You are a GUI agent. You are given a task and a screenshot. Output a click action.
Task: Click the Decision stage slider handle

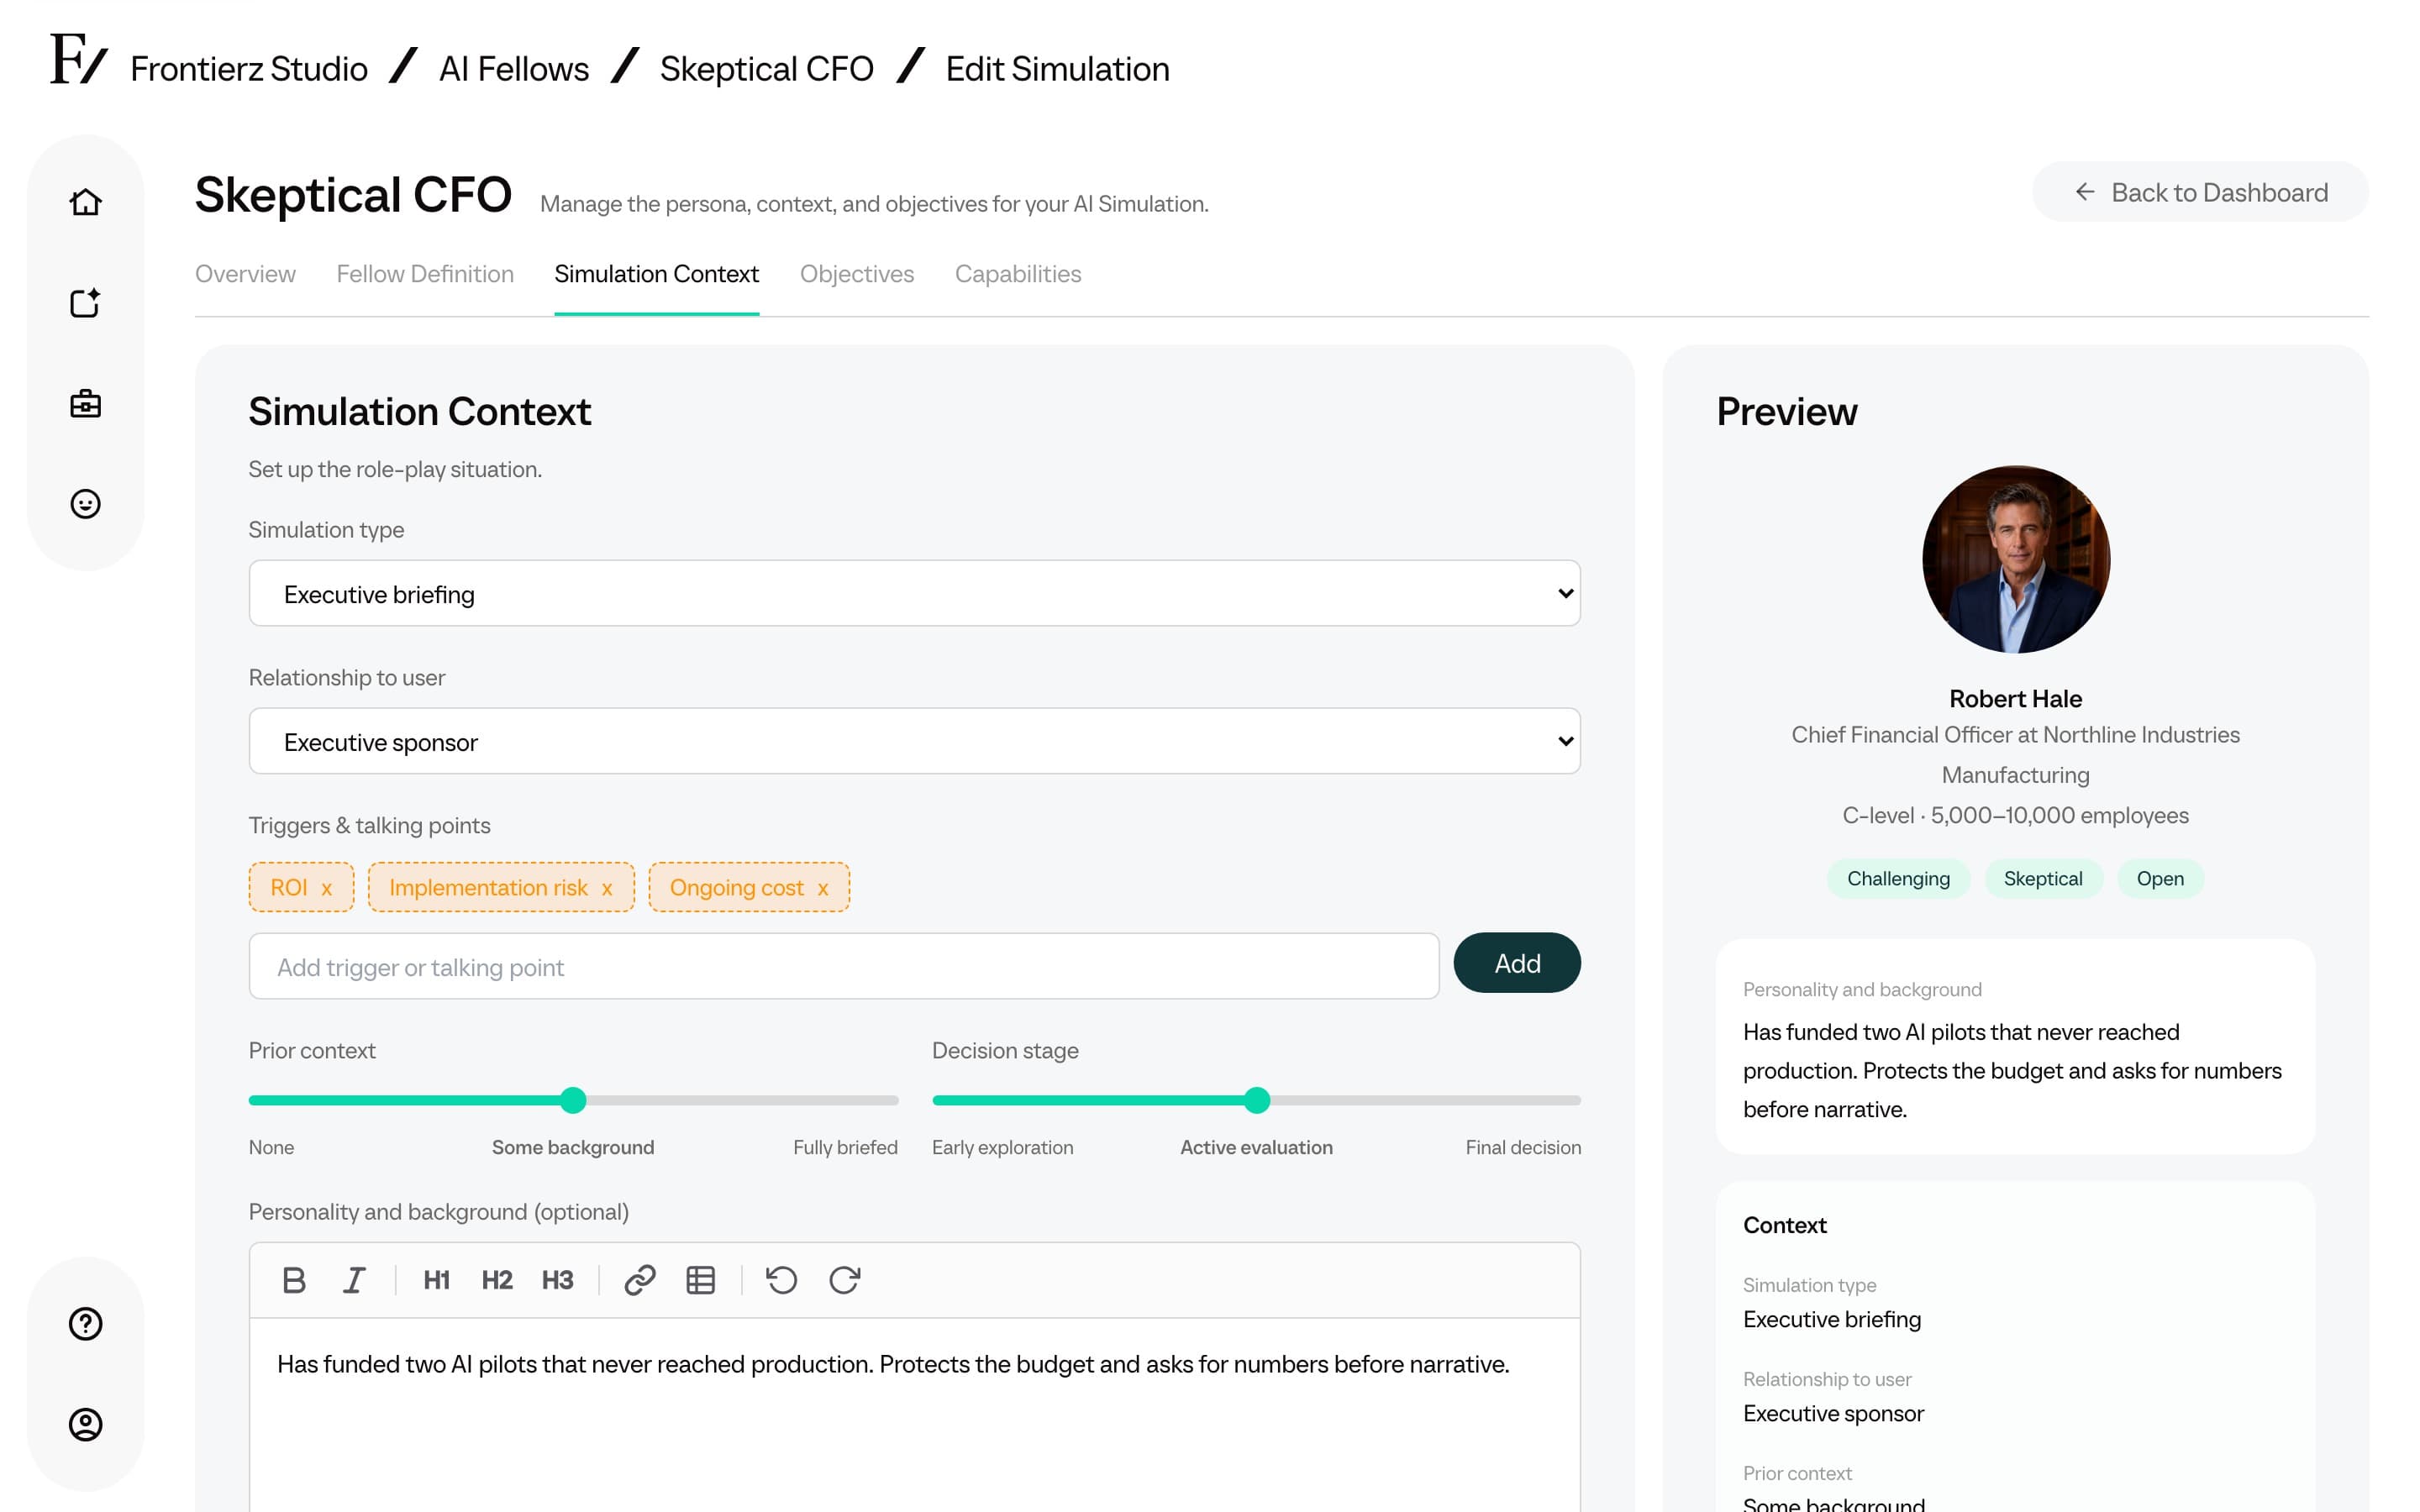[x=1257, y=1100]
